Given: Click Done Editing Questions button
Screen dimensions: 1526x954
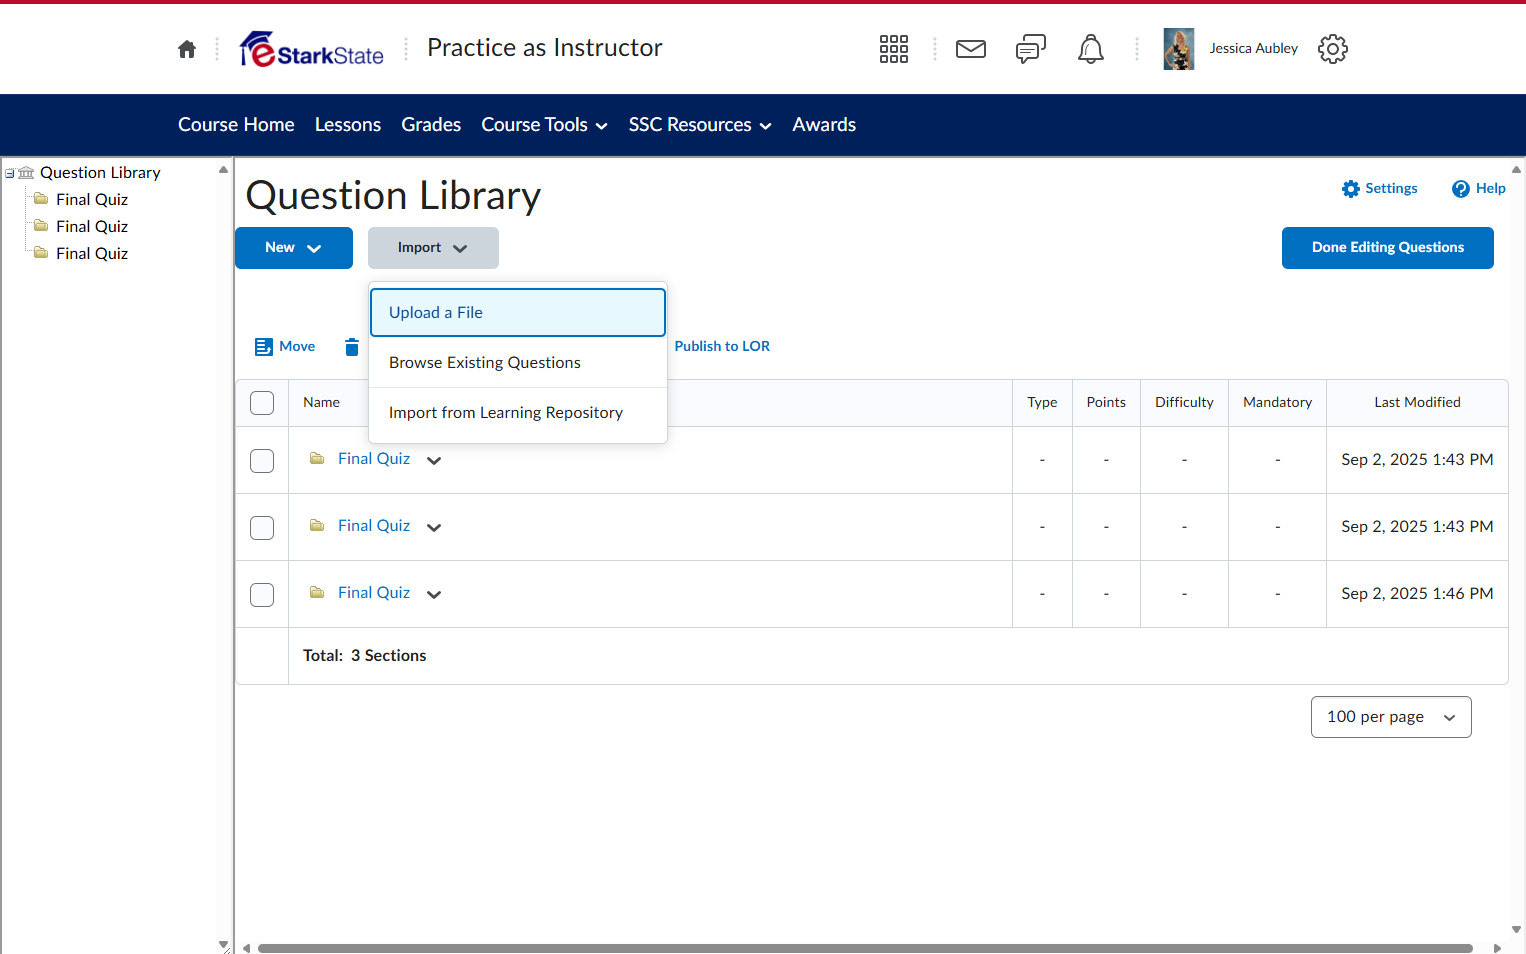Looking at the screenshot, I should (x=1388, y=248).
